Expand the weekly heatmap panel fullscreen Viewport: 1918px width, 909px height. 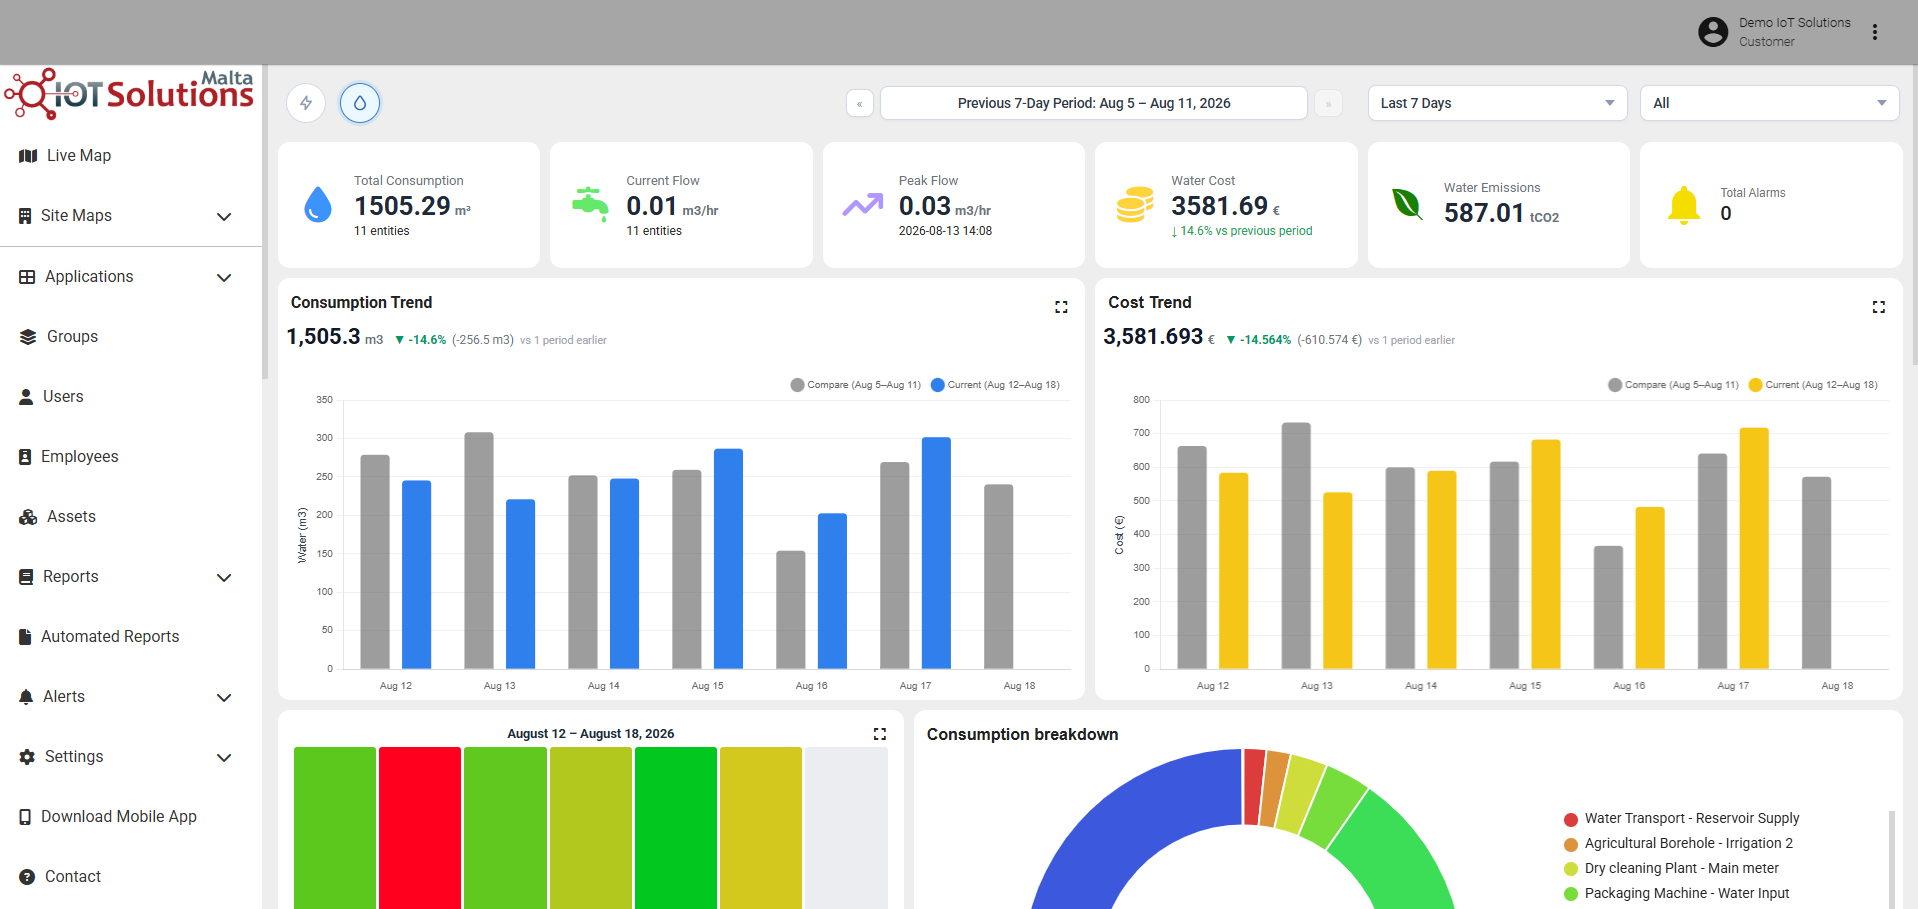pos(880,734)
